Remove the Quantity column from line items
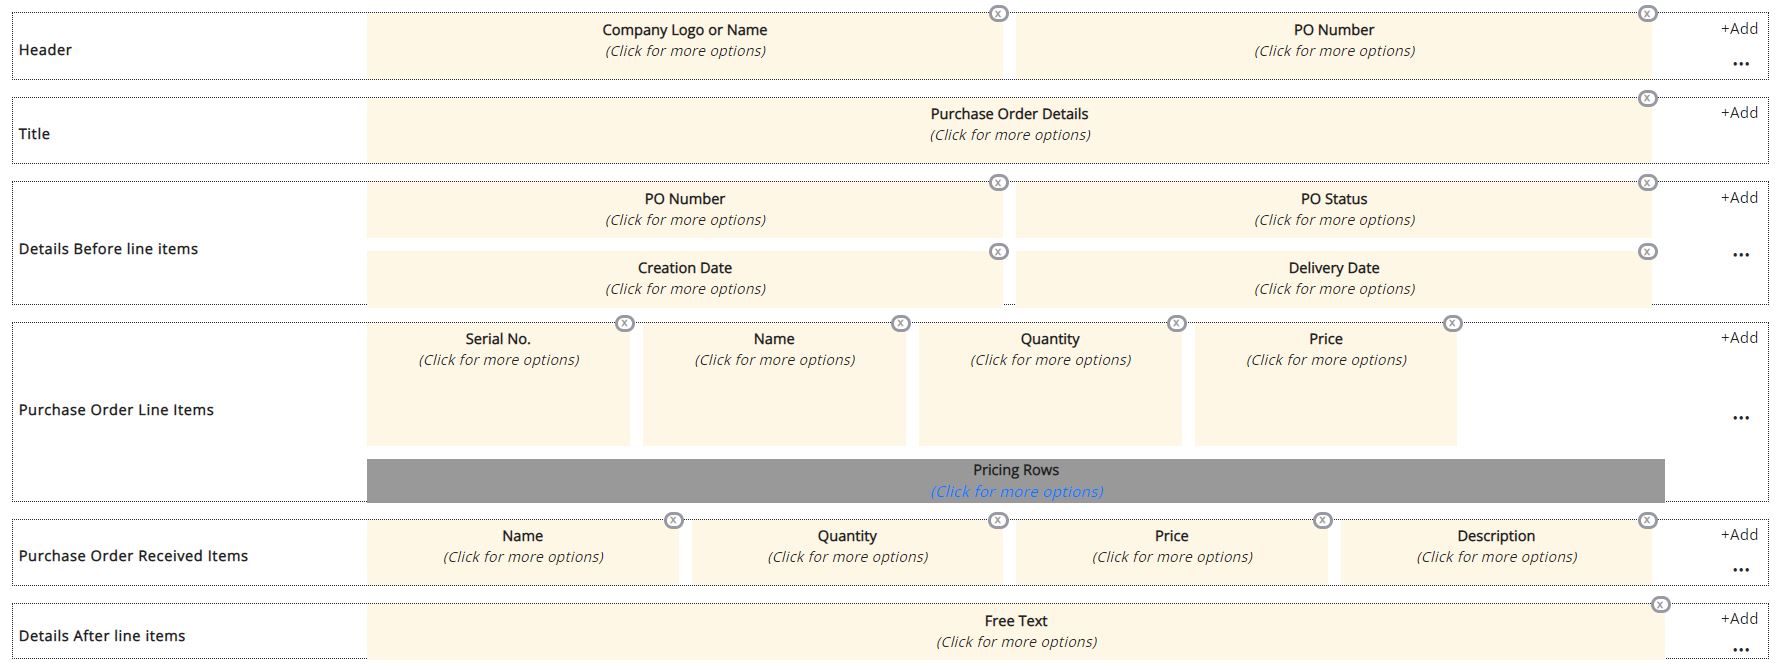 1175,323
